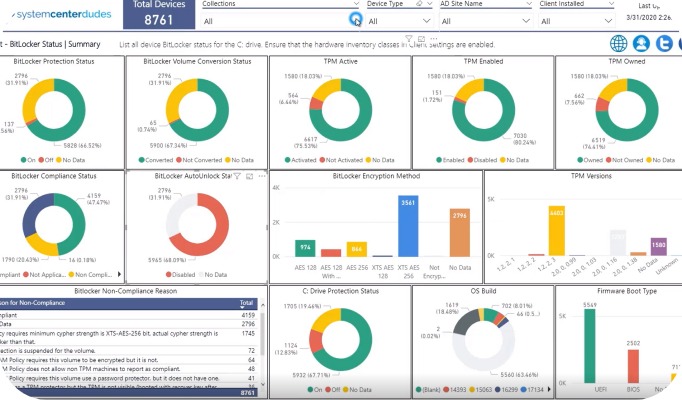The height and width of the screenshot is (400, 682).
Task: Click scroll-up arrow of Non-Compliance Reason table
Action: (x=263, y=305)
